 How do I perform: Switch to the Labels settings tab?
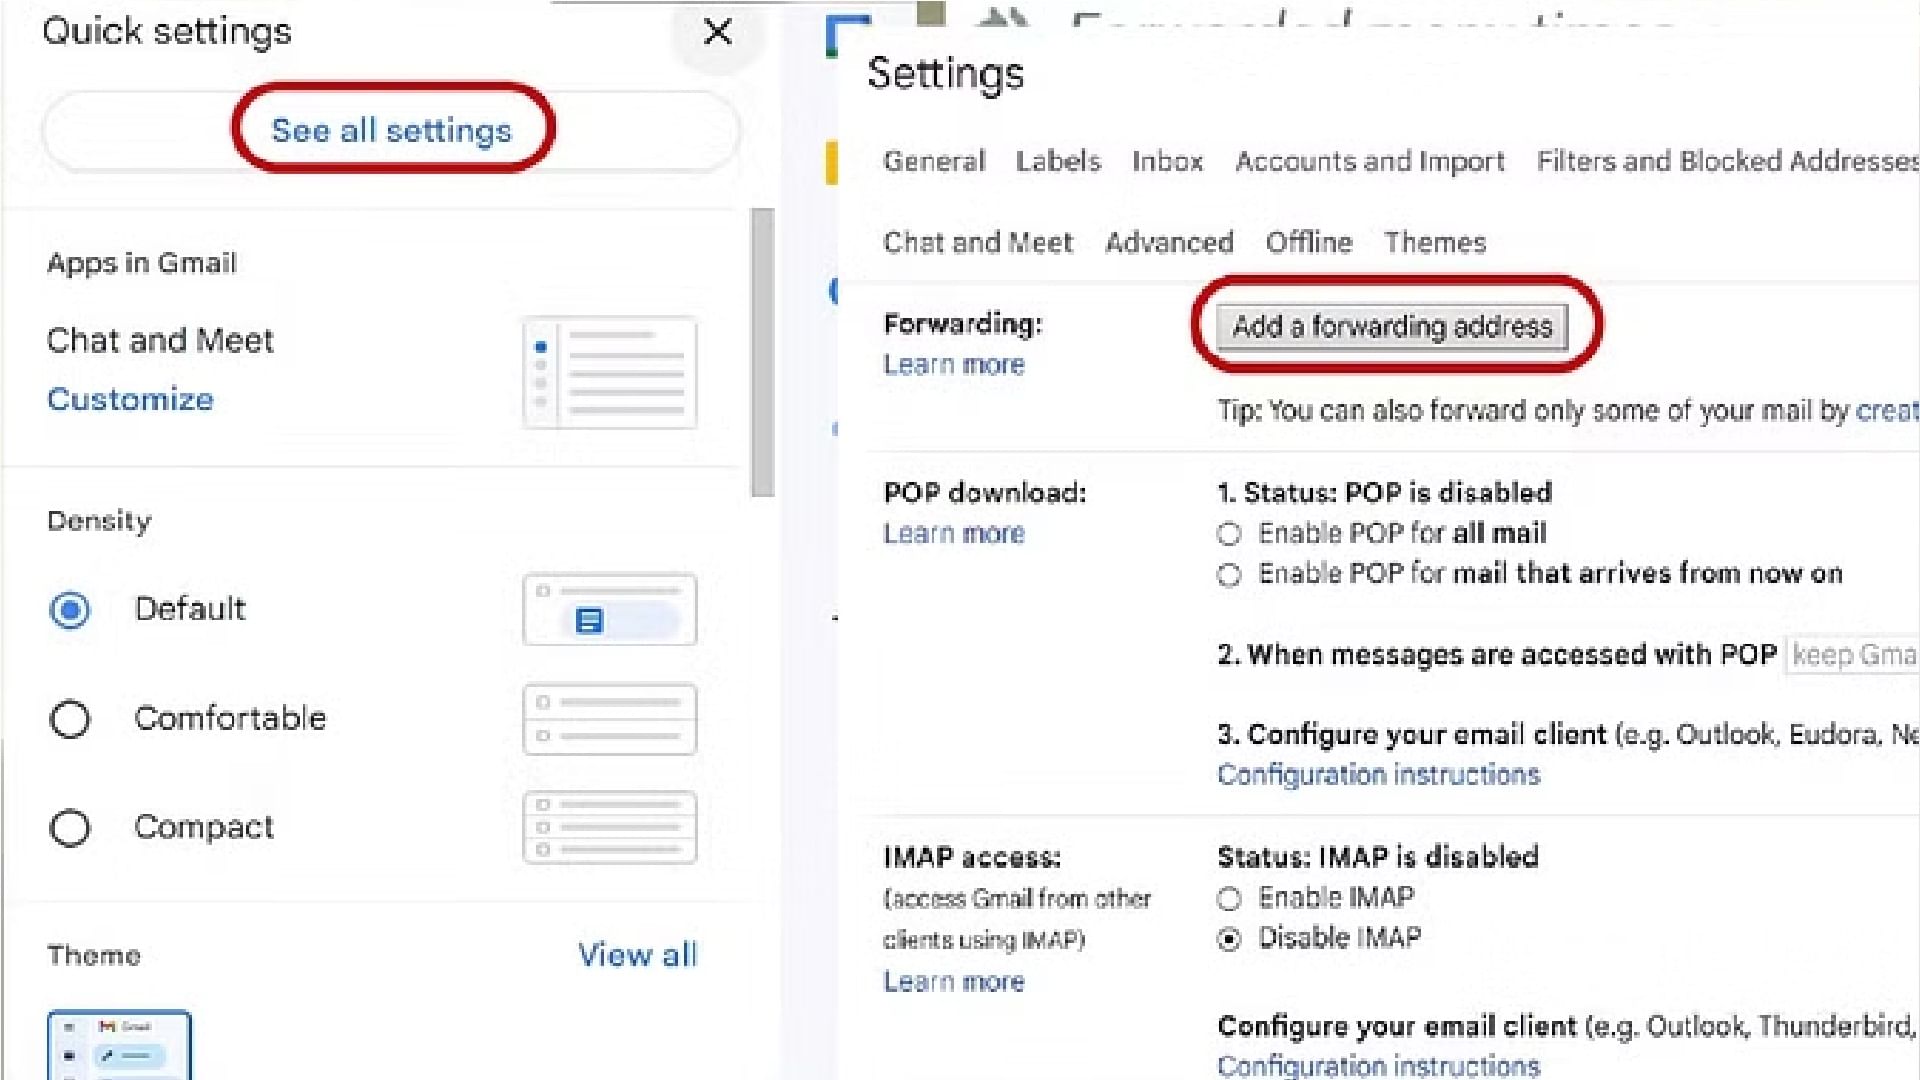(x=1057, y=161)
